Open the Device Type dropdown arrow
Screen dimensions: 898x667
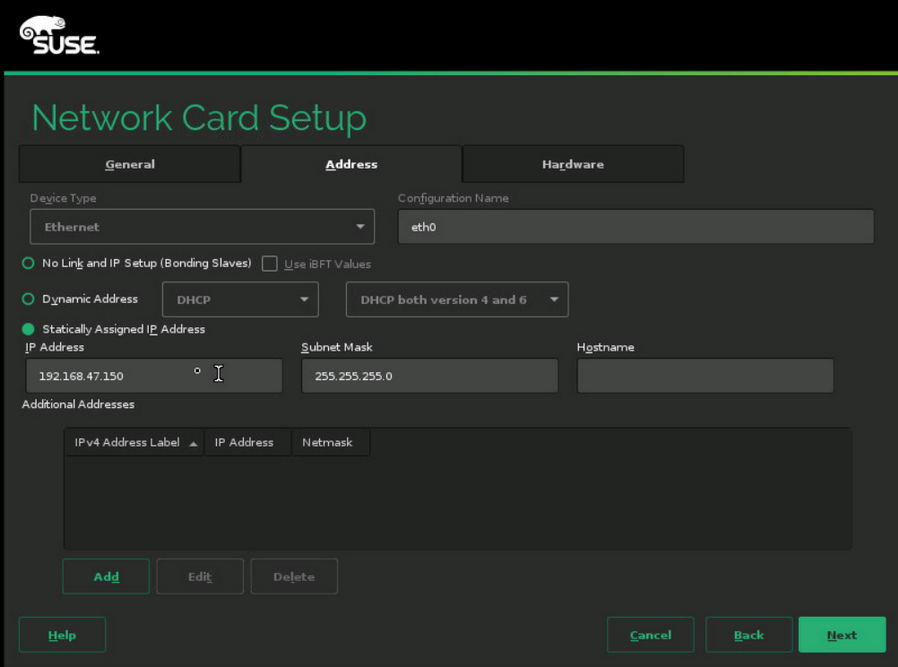359,226
